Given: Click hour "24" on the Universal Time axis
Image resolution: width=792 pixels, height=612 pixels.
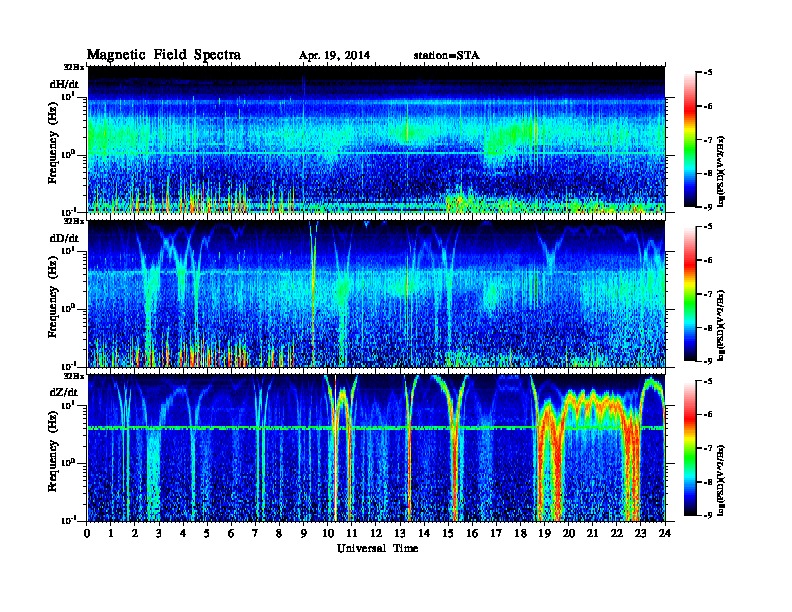Looking at the screenshot, I should pyautogui.click(x=665, y=533).
